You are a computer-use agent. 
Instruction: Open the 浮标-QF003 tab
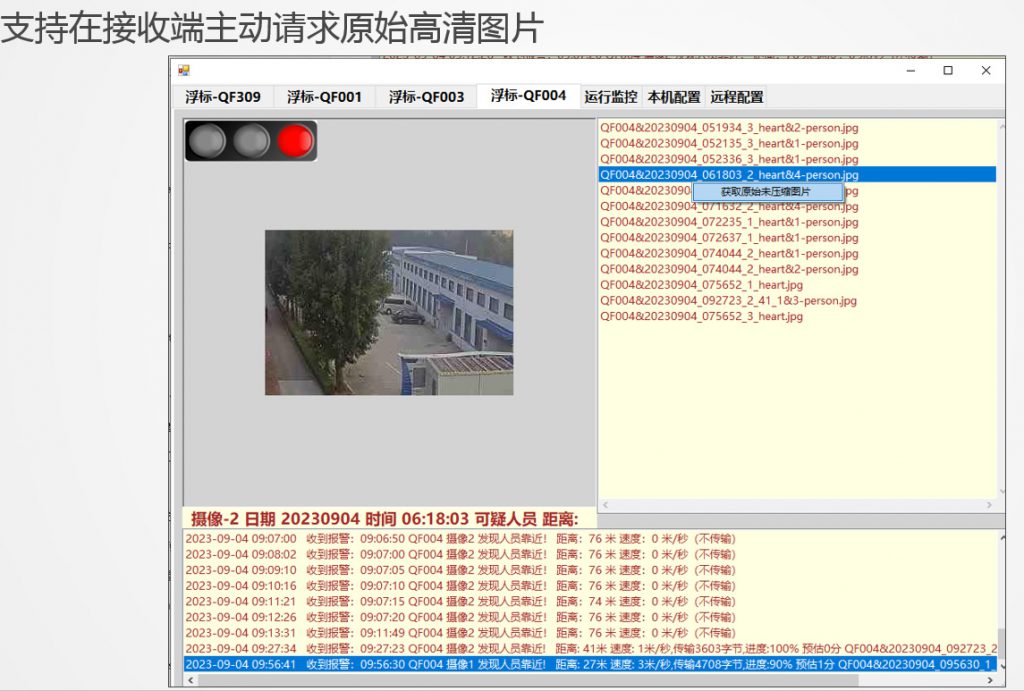coord(426,97)
